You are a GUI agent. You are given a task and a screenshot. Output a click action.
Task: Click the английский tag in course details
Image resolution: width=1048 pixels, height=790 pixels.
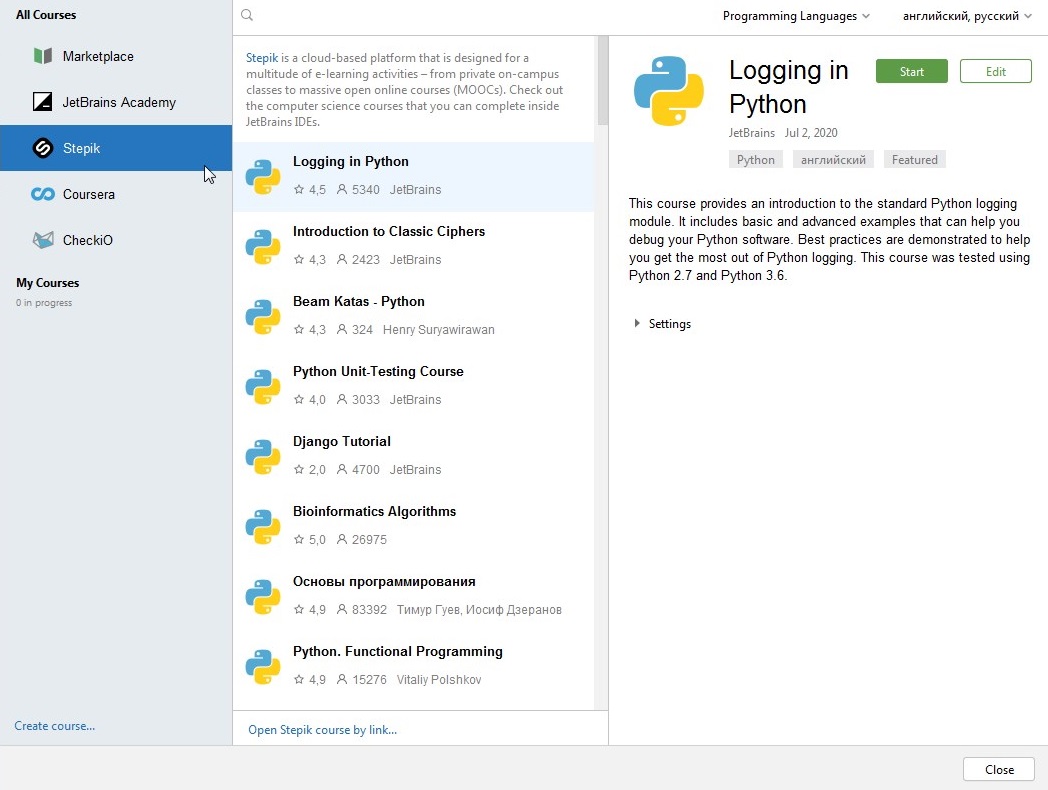(833, 160)
